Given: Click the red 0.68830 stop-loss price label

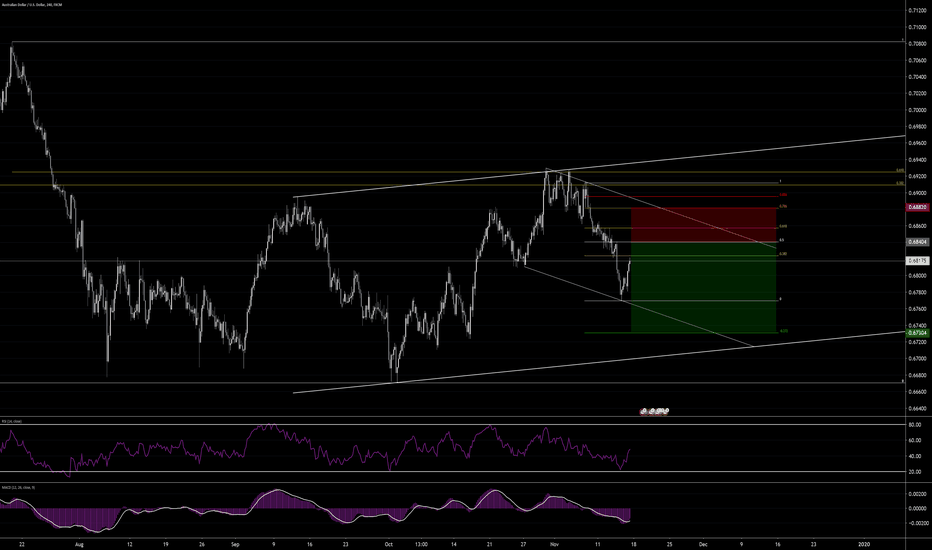Looking at the screenshot, I should tap(918, 208).
